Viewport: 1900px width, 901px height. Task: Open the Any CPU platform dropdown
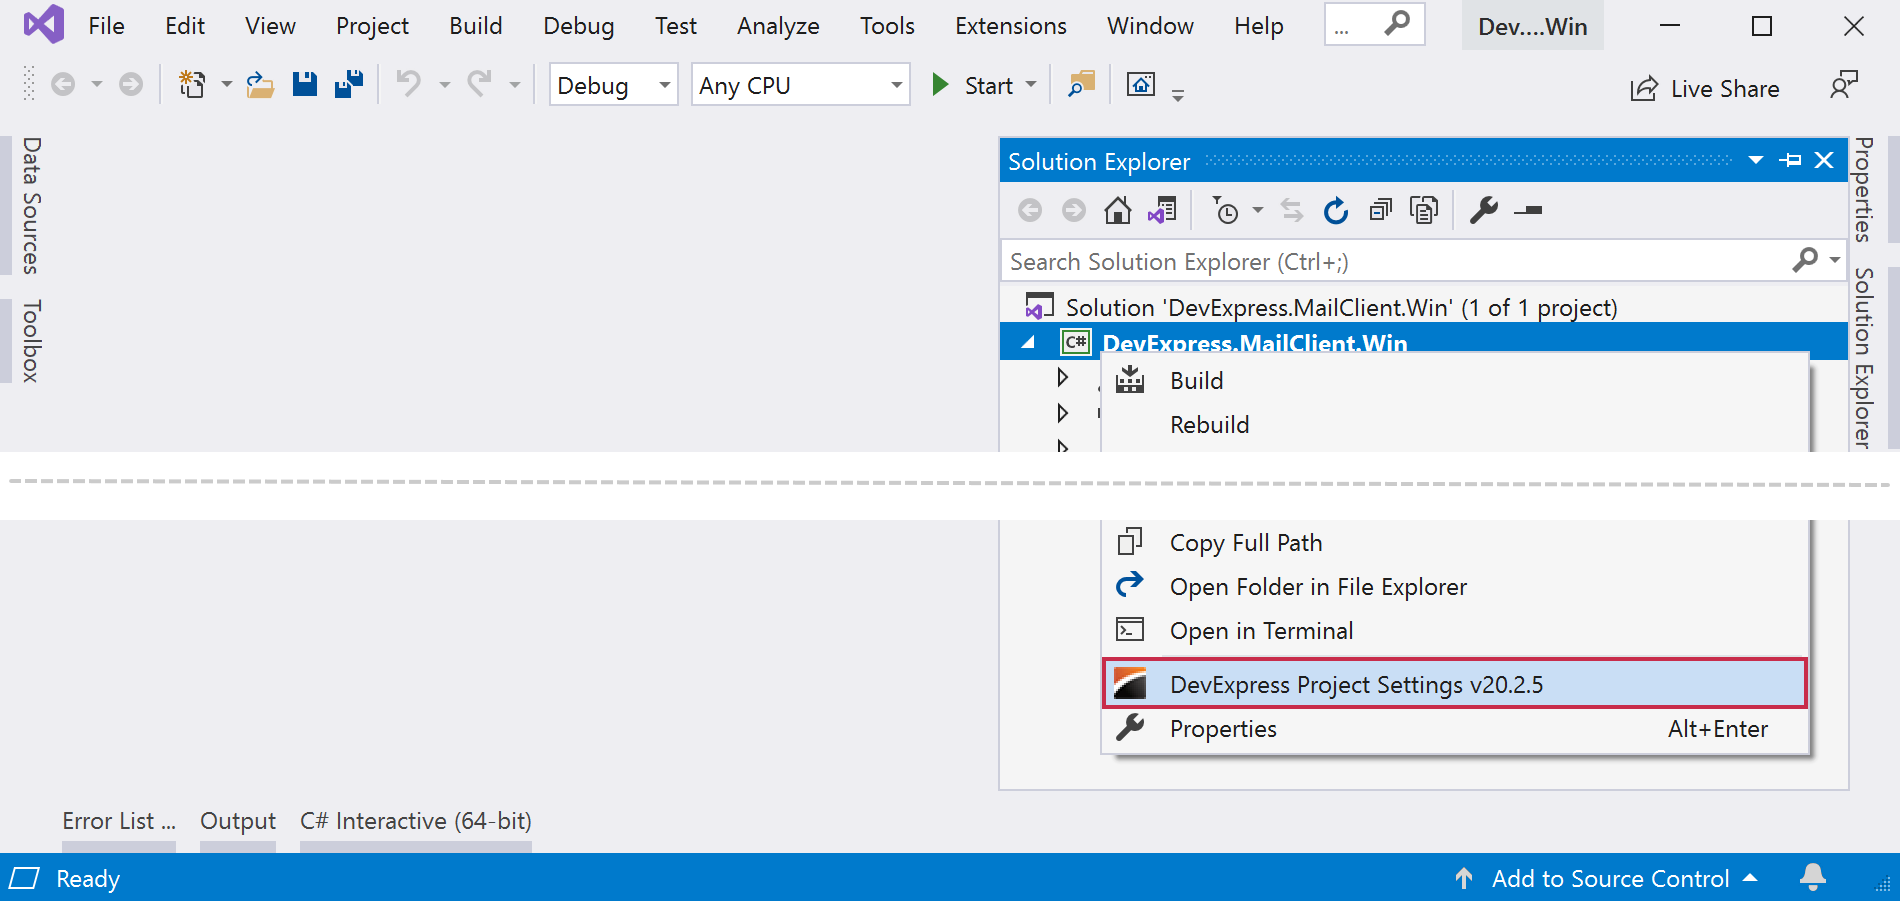pyautogui.click(x=800, y=86)
